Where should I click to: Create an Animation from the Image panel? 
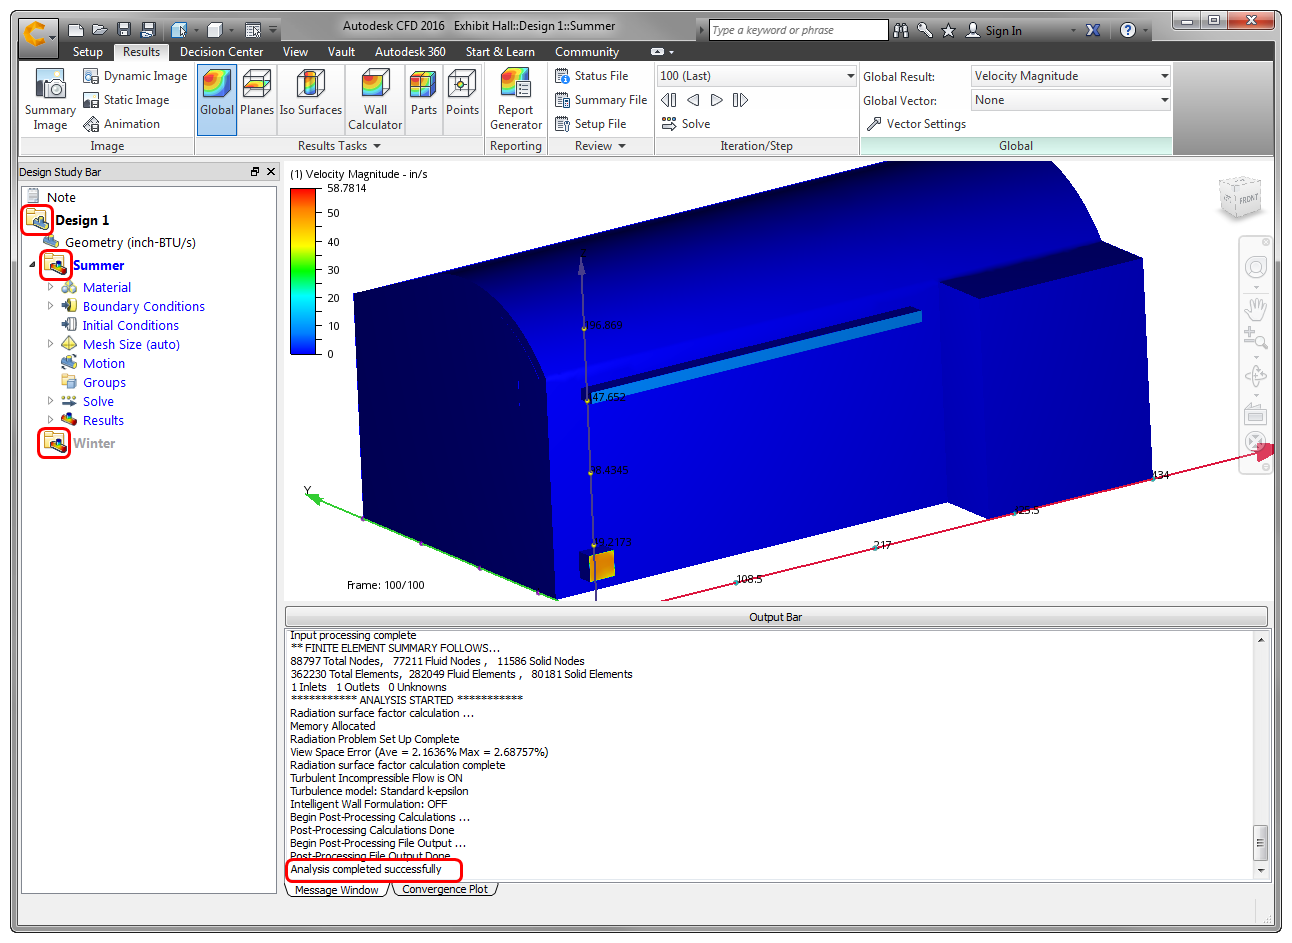pos(121,124)
